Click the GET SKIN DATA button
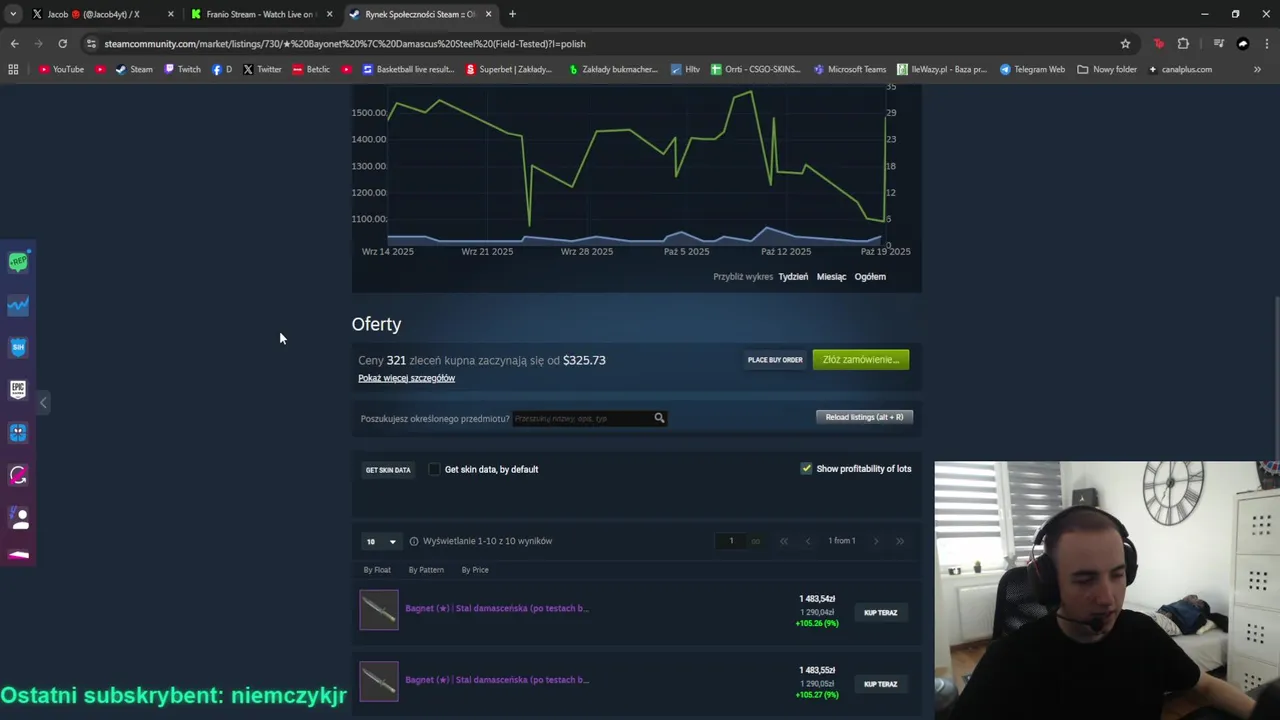The width and height of the screenshot is (1280, 720). point(388,470)
